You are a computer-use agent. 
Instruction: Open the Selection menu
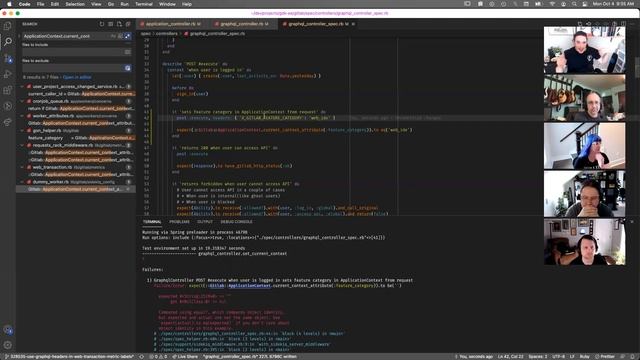point(75,4)
